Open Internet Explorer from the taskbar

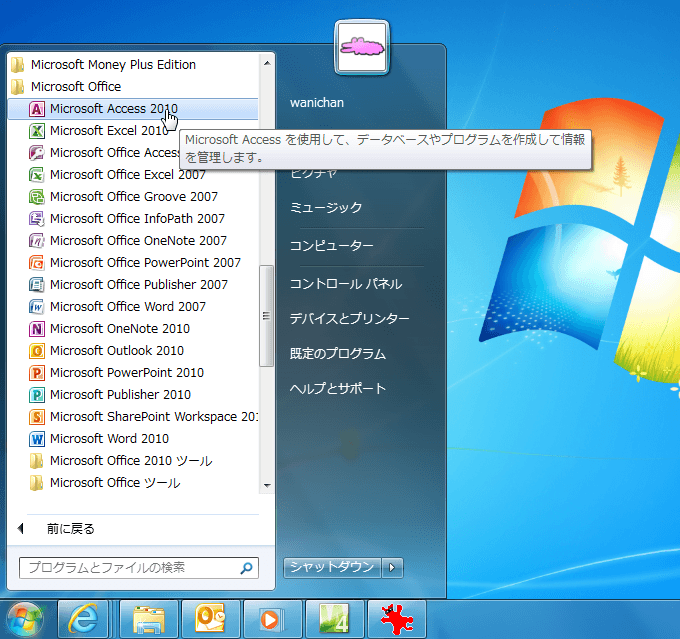pyautogui.click(x=83, y=619)
